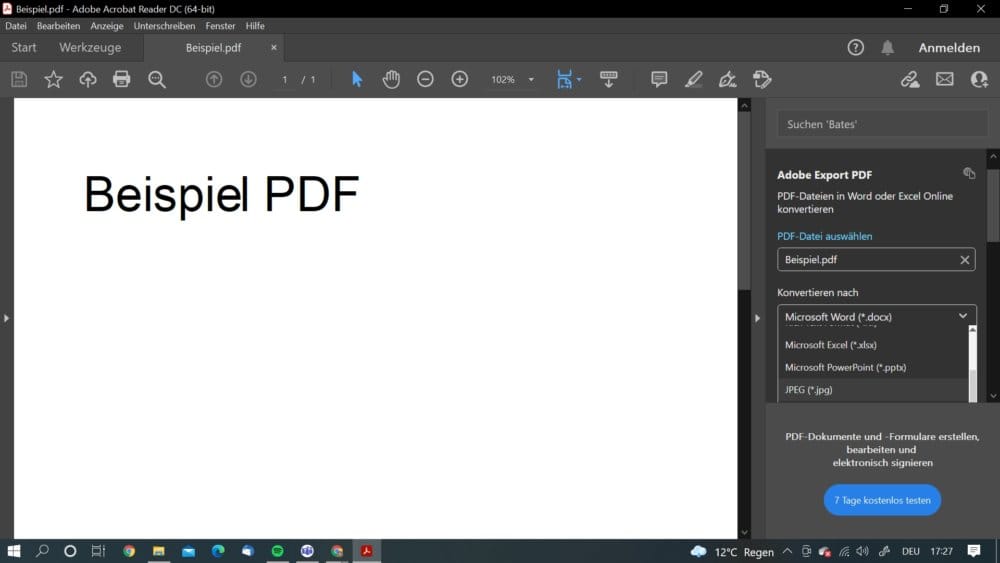Zoom in with the plus circle icon
Viewport: 1000px width, 563px height.
[459, 79]
